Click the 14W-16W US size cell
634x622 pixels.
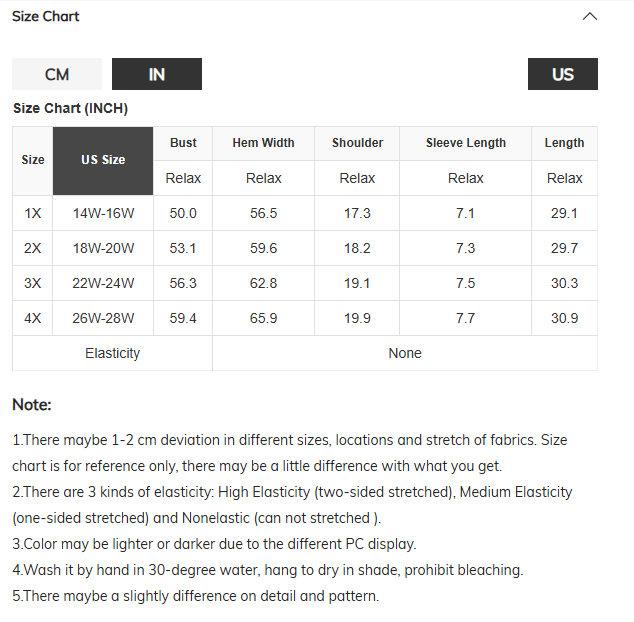click(x=103, y=213)
